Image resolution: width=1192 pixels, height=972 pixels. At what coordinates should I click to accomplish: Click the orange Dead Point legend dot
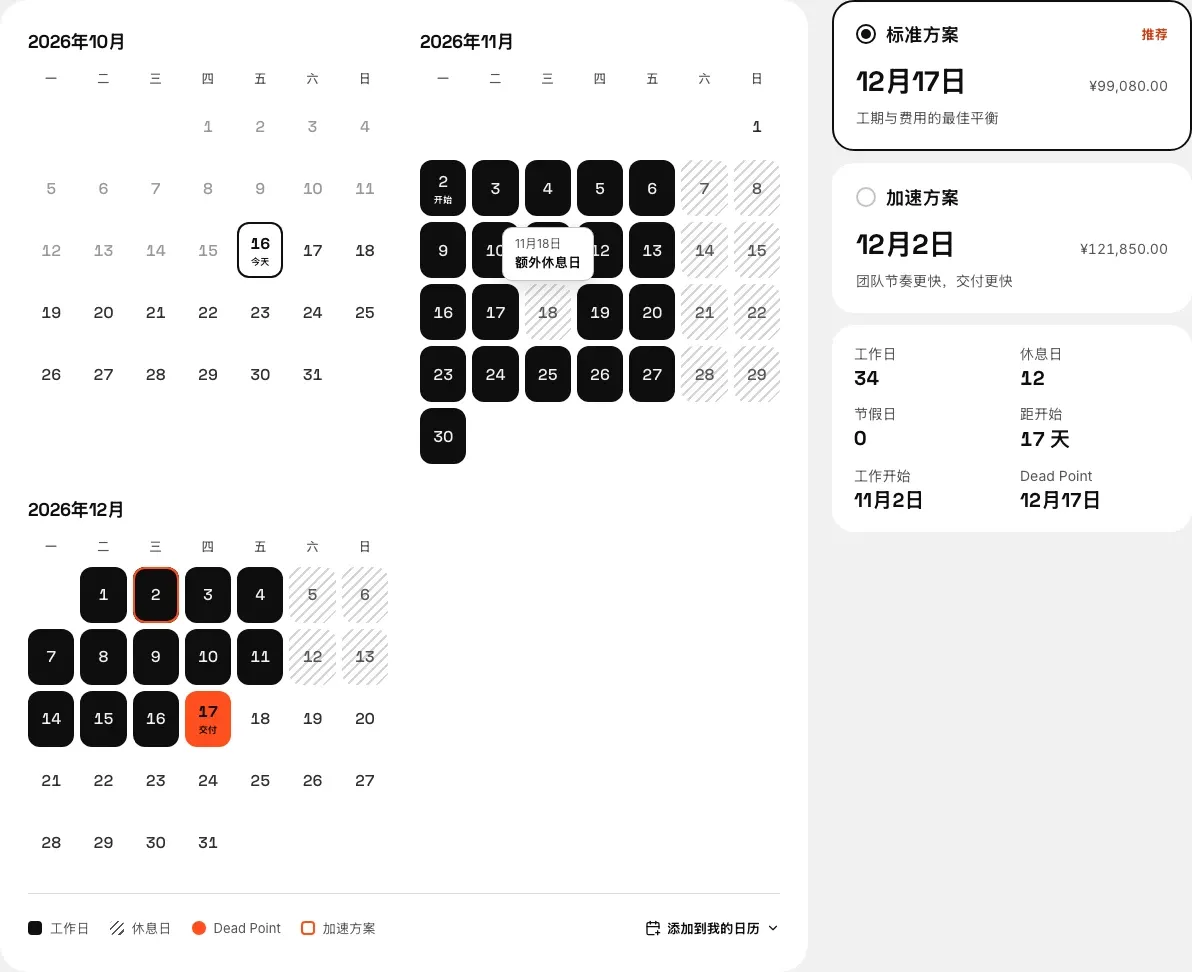pos(199,928)
